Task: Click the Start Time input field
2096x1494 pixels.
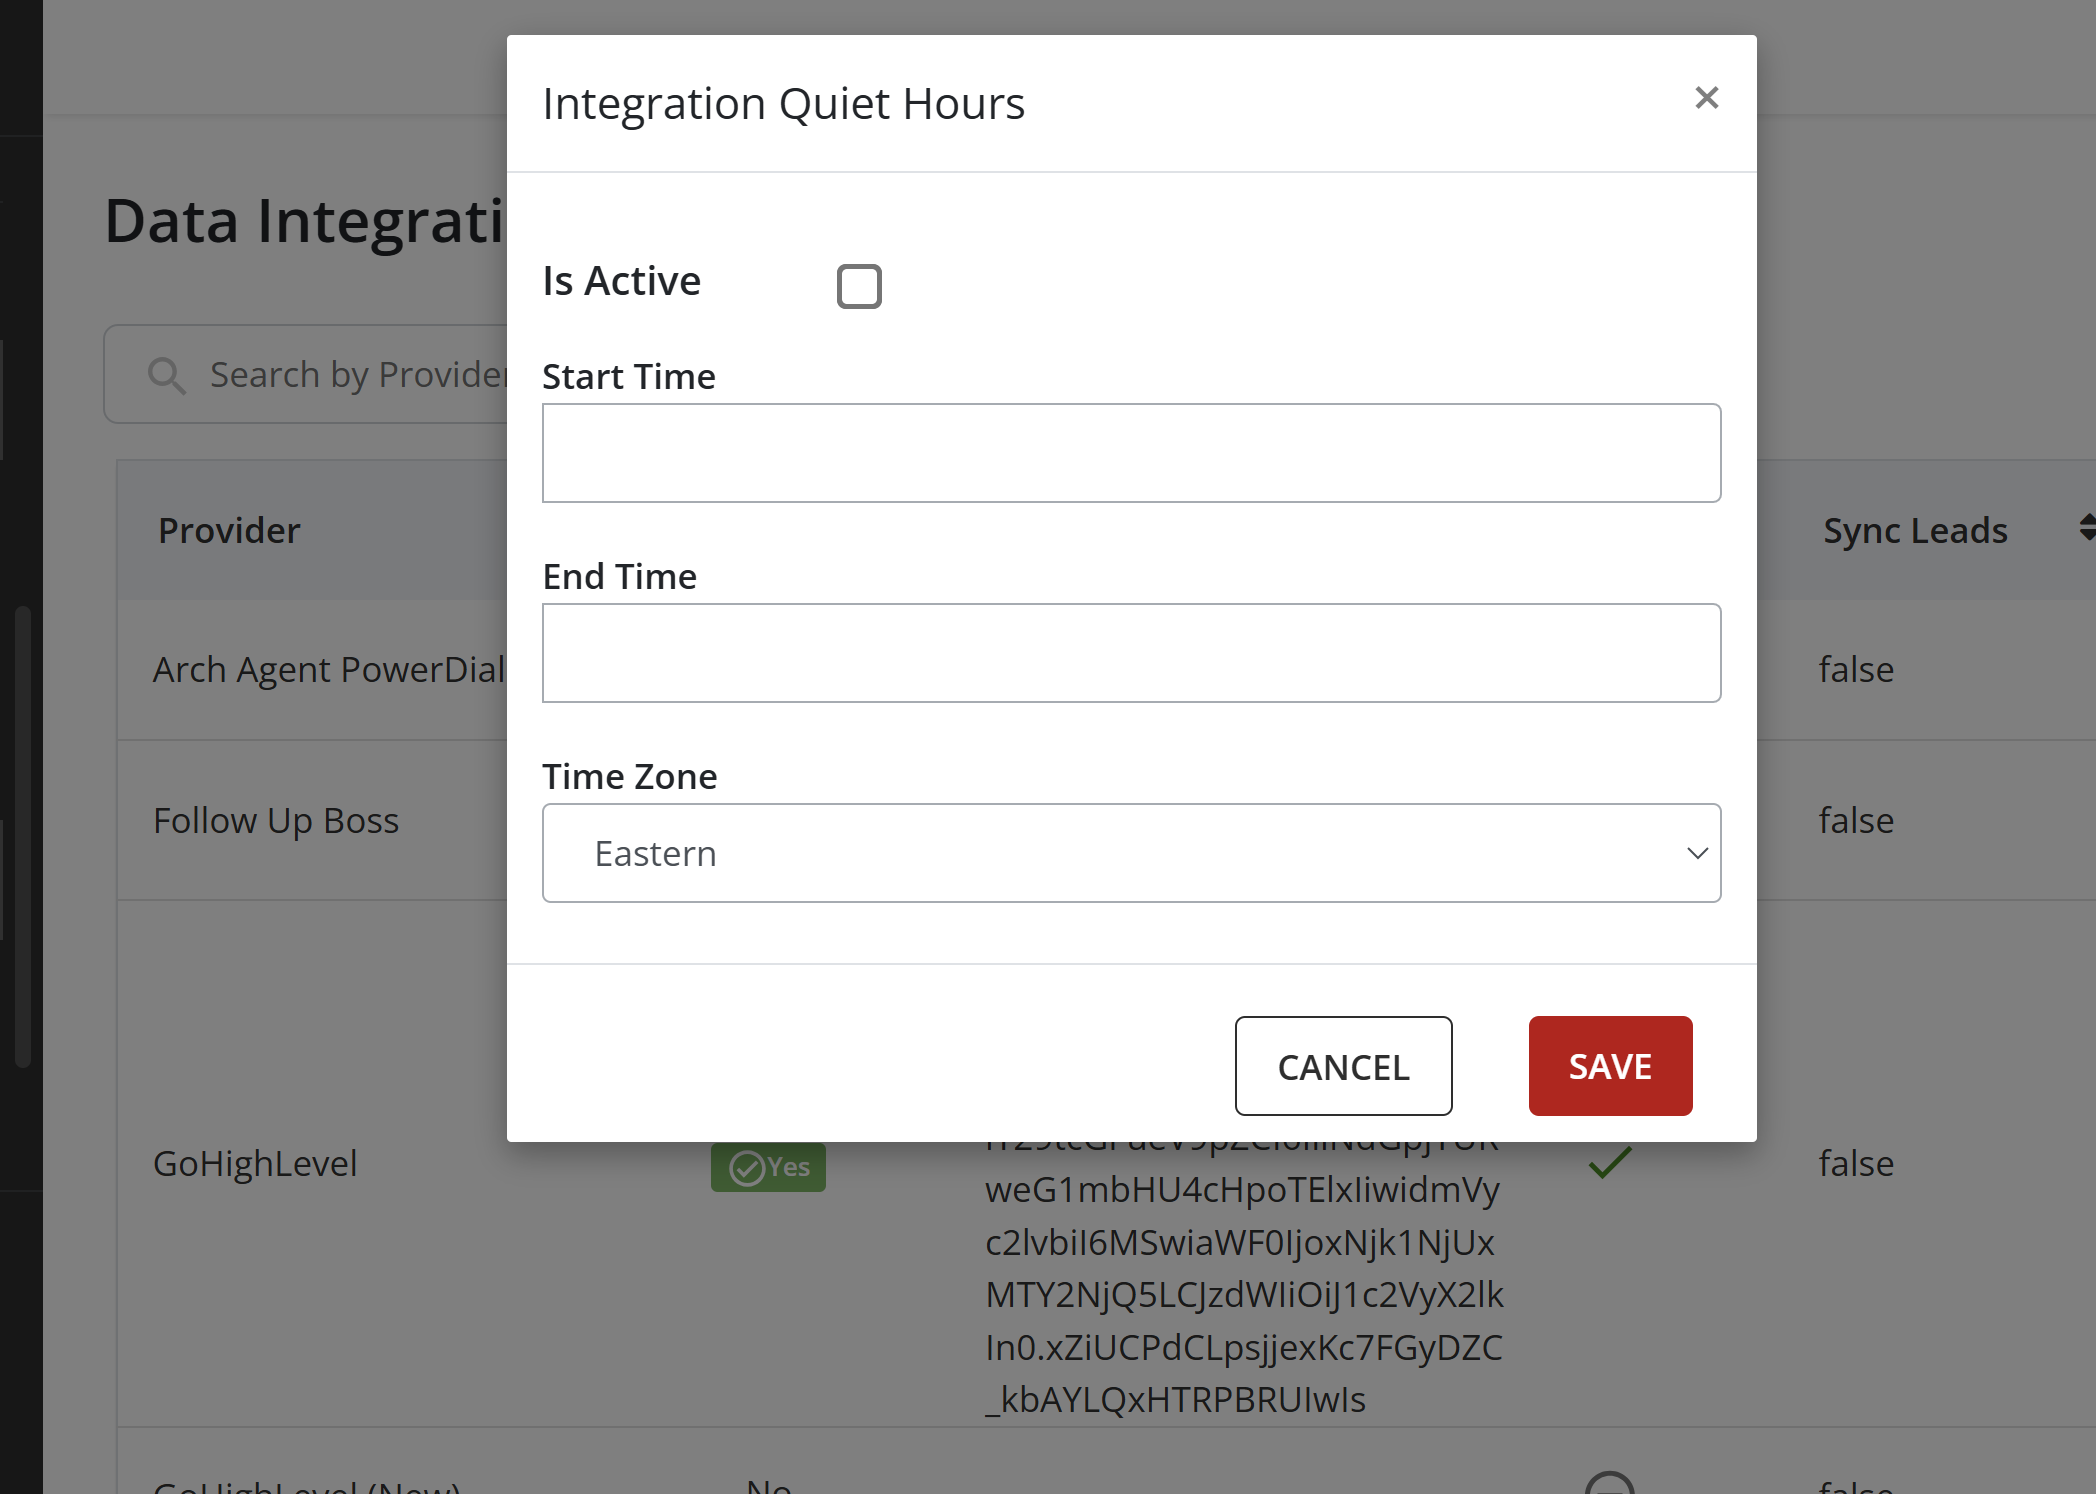Action: 1131,453
